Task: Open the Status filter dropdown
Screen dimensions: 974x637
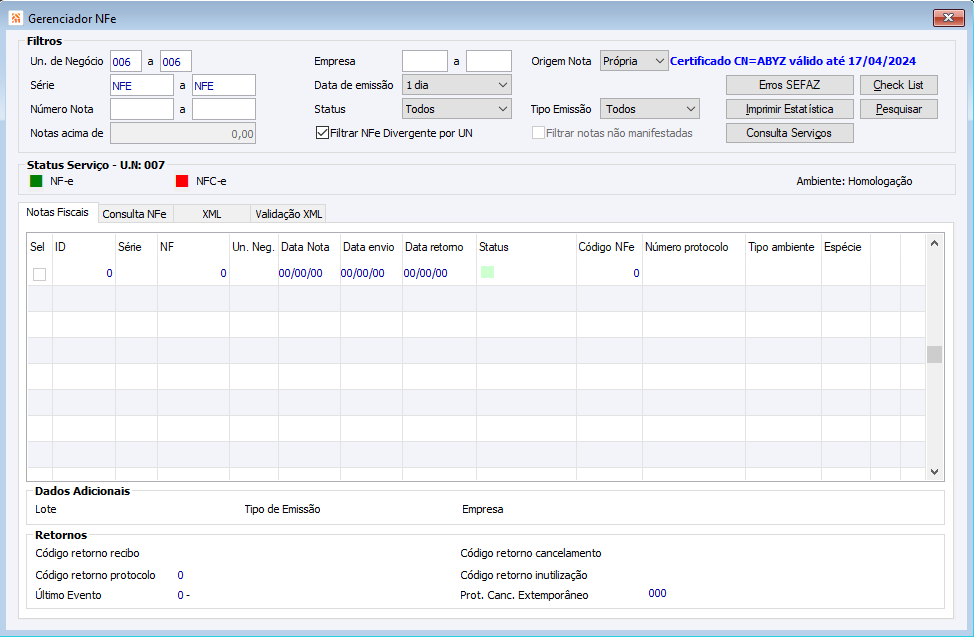Action: (457, 109)
